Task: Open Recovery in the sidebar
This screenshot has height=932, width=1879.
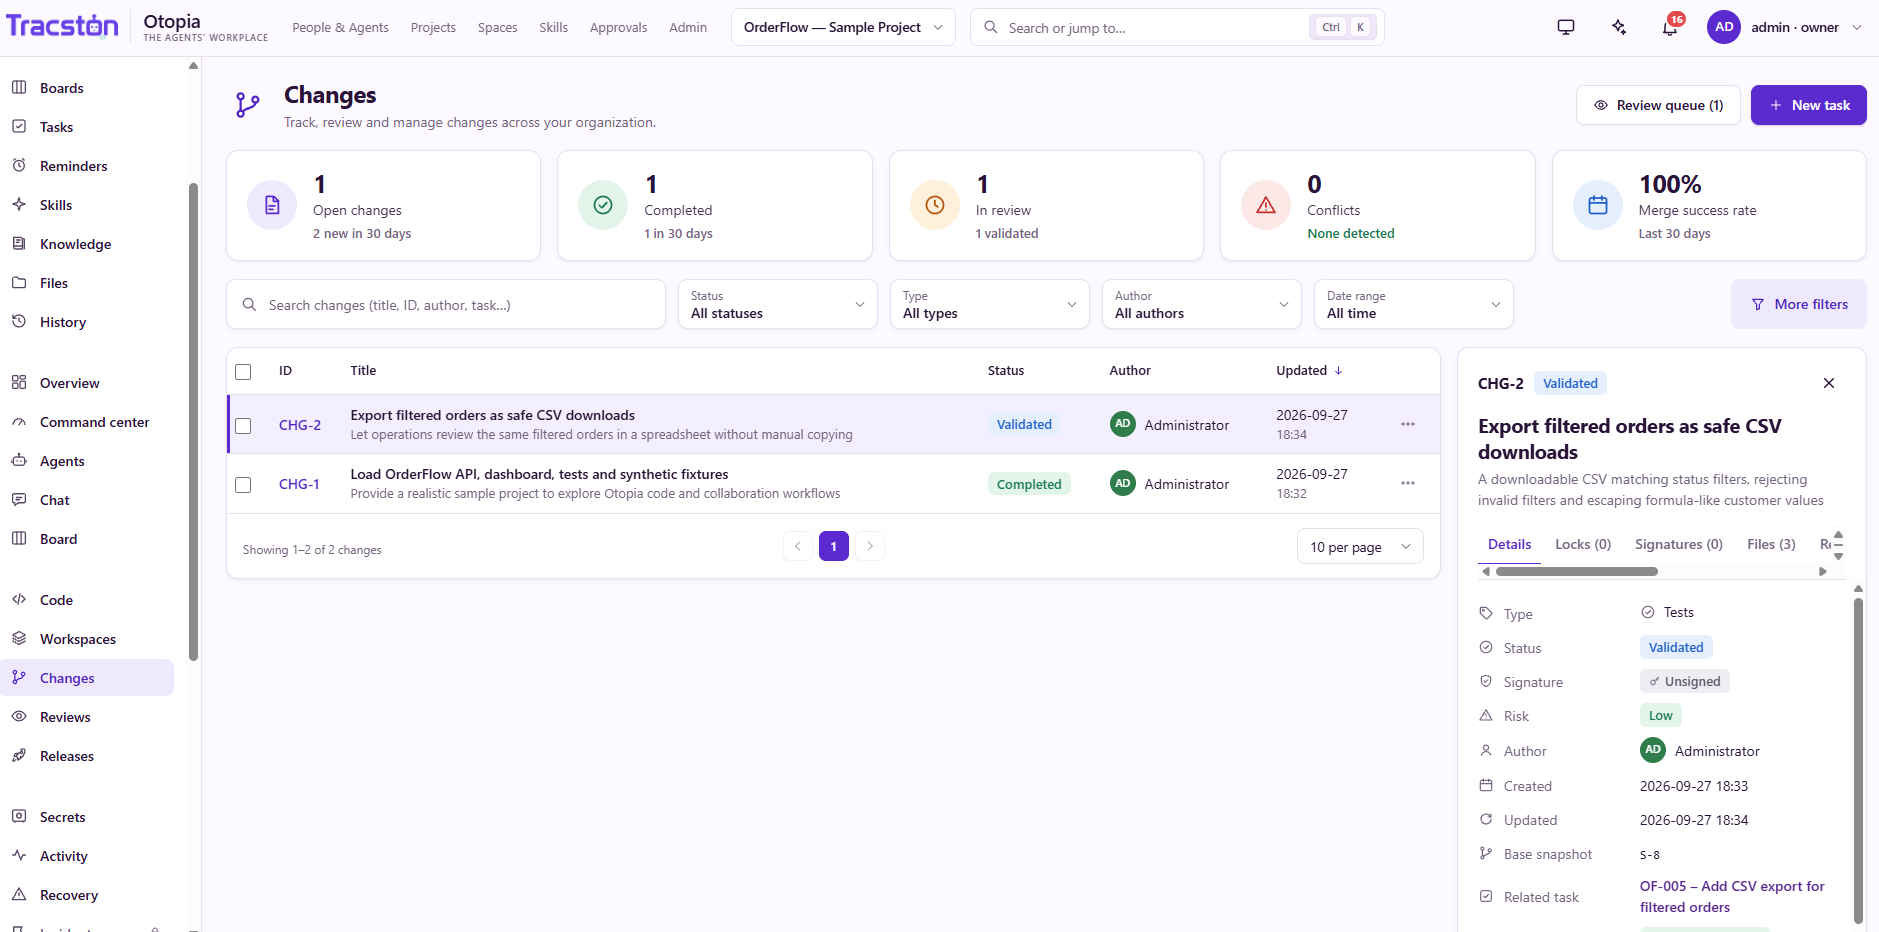Action: click(87, 895)
